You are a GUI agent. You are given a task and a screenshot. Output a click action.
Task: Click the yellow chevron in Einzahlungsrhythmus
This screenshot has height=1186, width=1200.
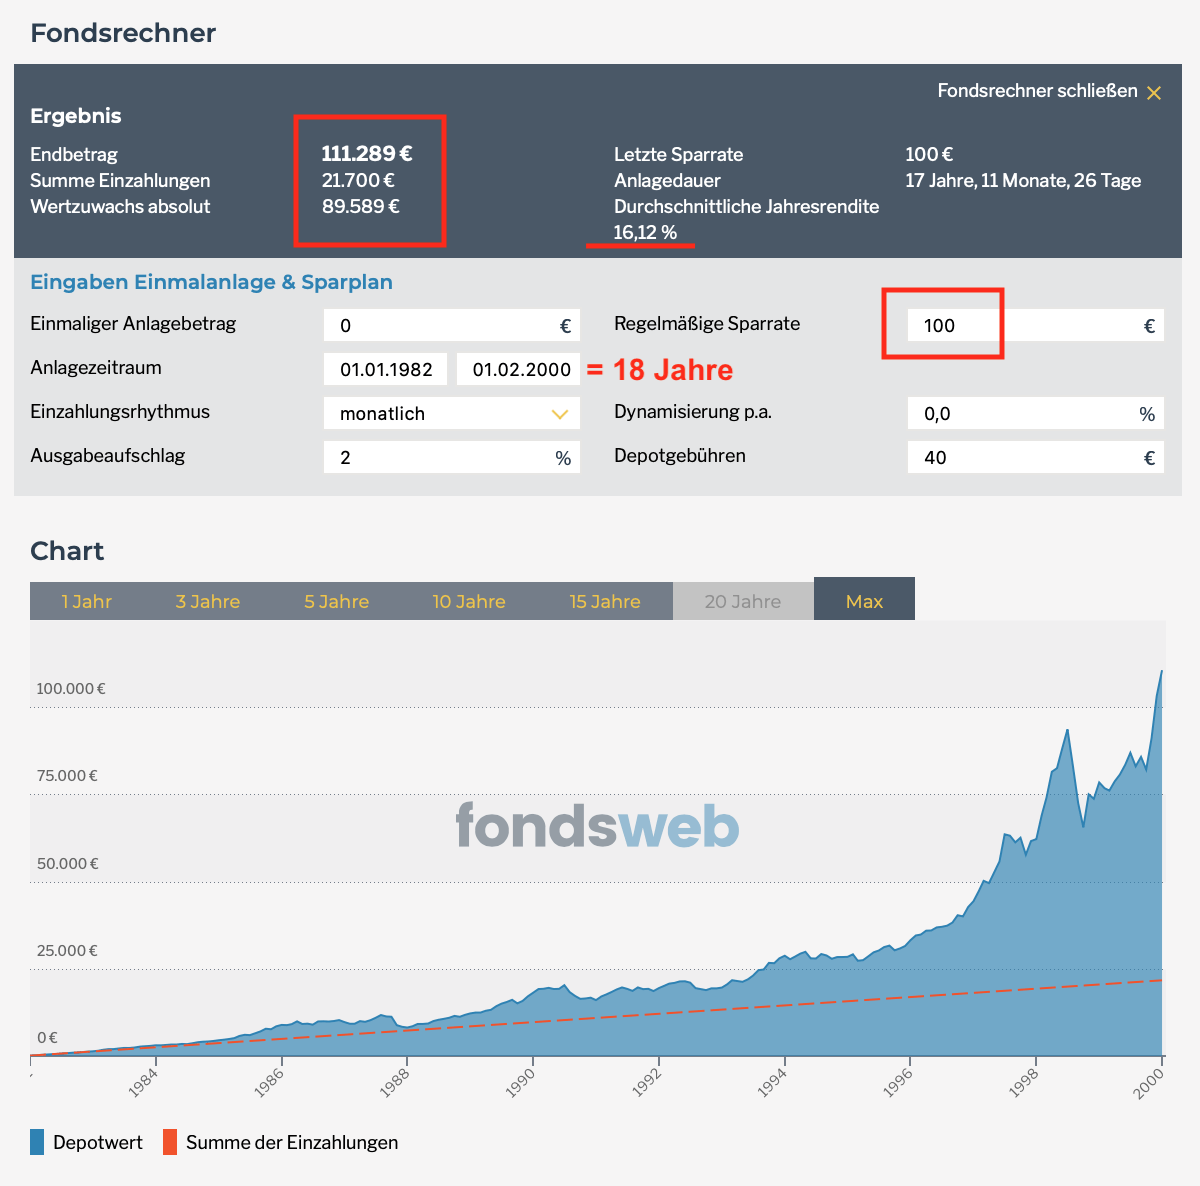click(560, 414)
